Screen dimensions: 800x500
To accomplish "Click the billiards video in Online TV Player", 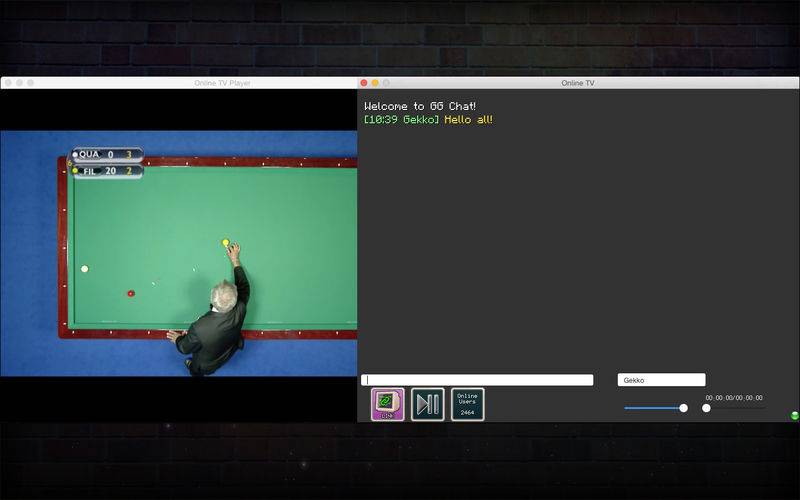I will [179, 254].
